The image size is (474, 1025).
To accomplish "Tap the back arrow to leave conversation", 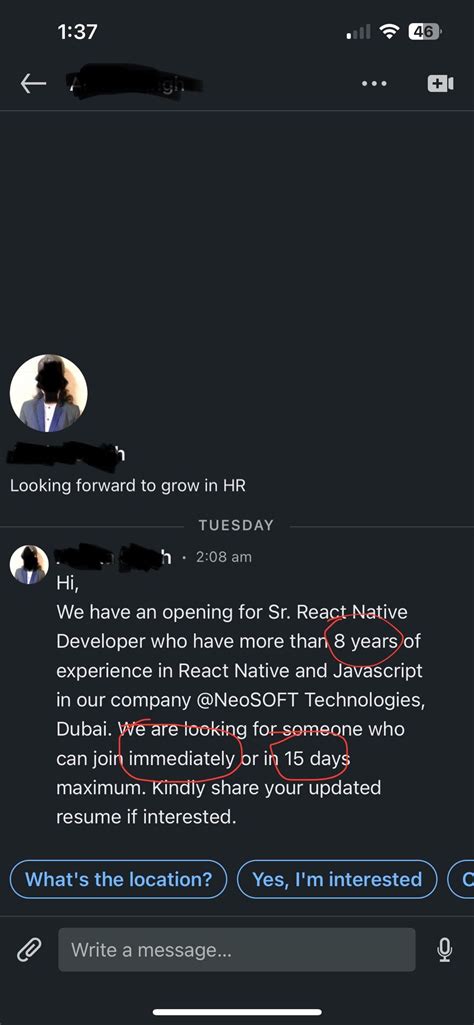I will pyautogui.click(x=33, y=83).
